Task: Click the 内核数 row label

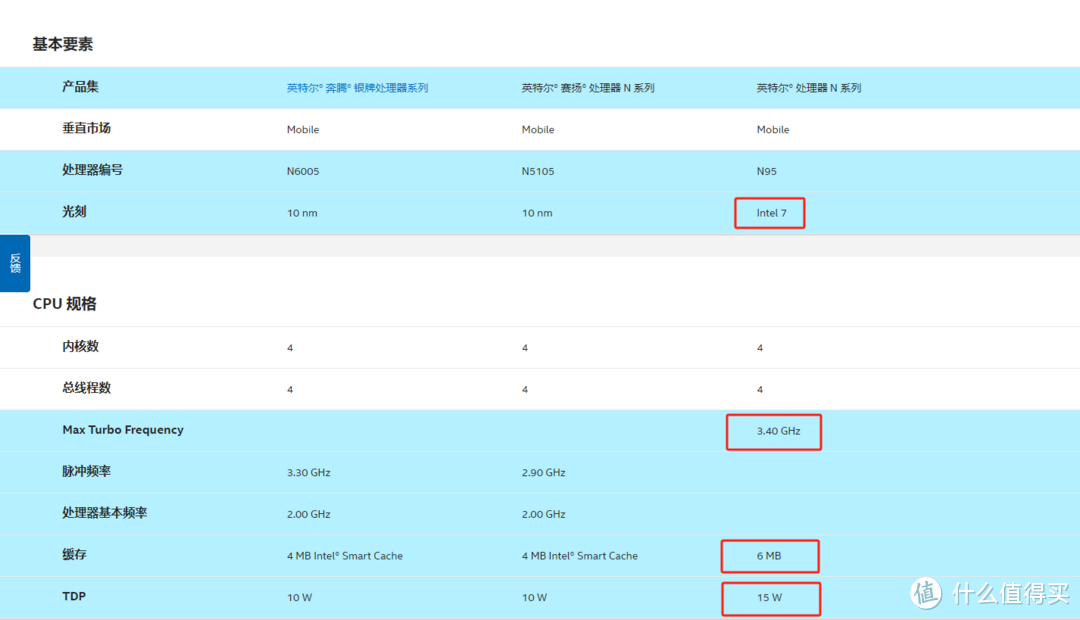Action: tap(80, 347)
